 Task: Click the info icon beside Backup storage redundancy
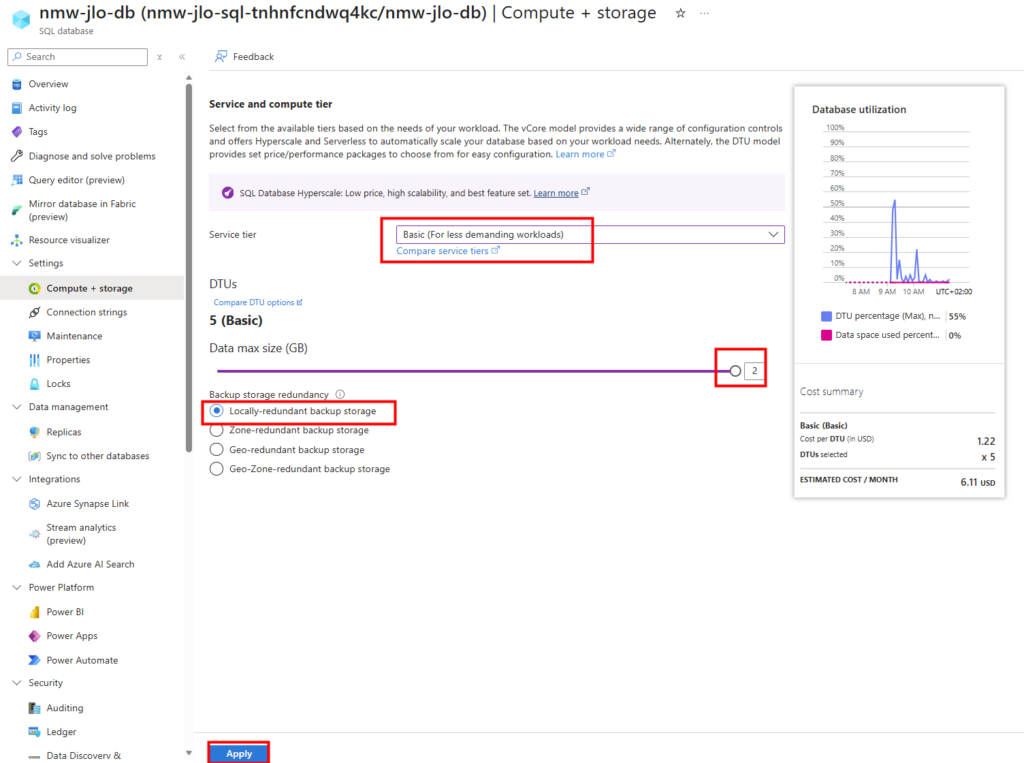tap(340, 395)
